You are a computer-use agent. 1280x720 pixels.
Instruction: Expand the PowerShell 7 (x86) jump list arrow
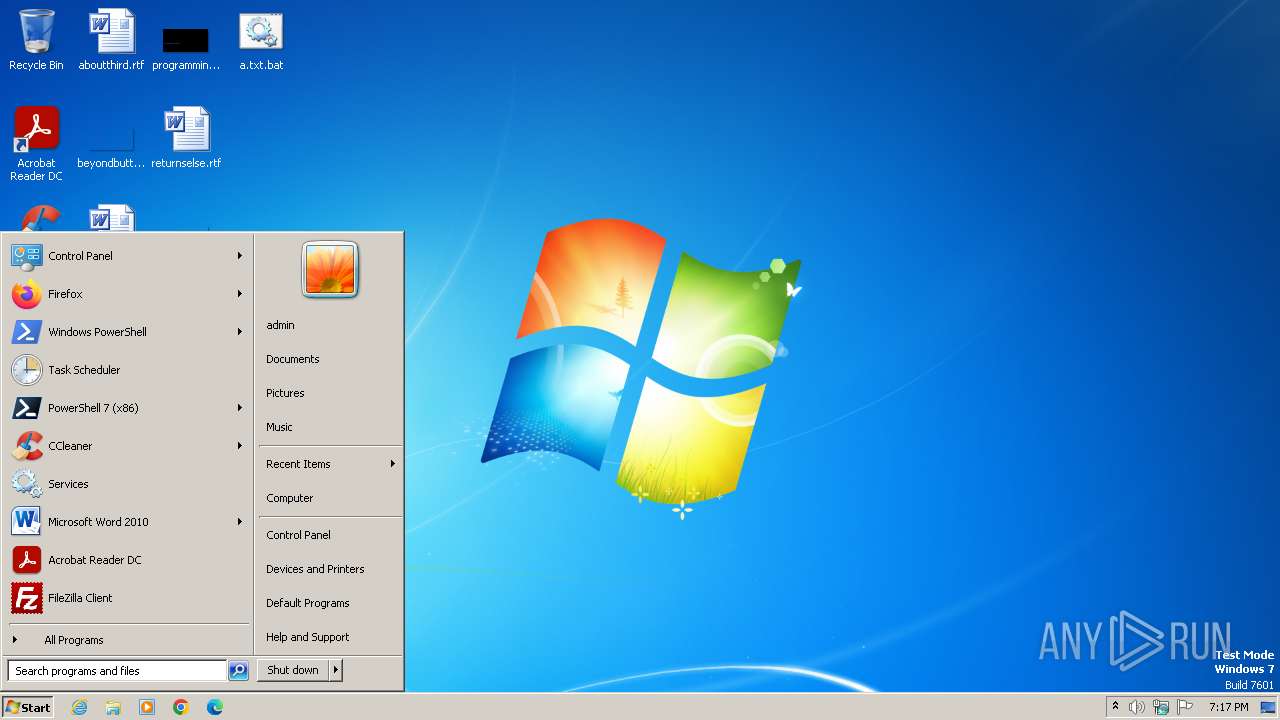240,408
